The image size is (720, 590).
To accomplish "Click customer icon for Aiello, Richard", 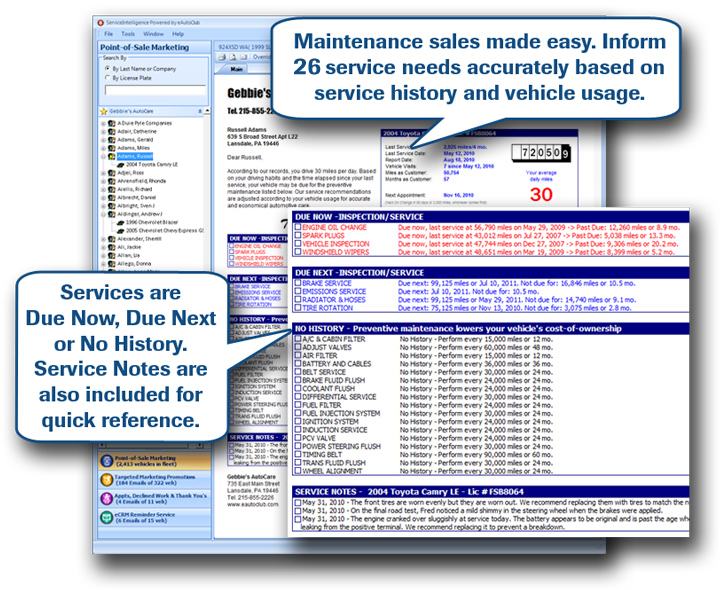I will tap(112, 189).
